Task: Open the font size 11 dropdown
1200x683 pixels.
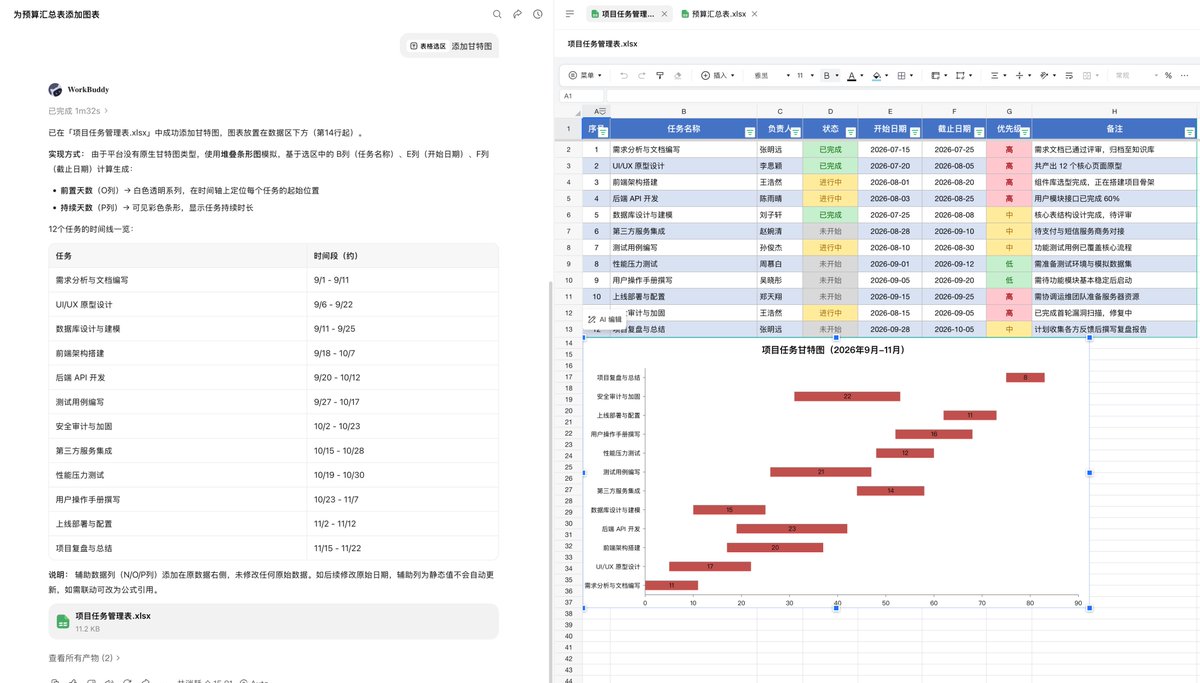Action: pos(804,75)
